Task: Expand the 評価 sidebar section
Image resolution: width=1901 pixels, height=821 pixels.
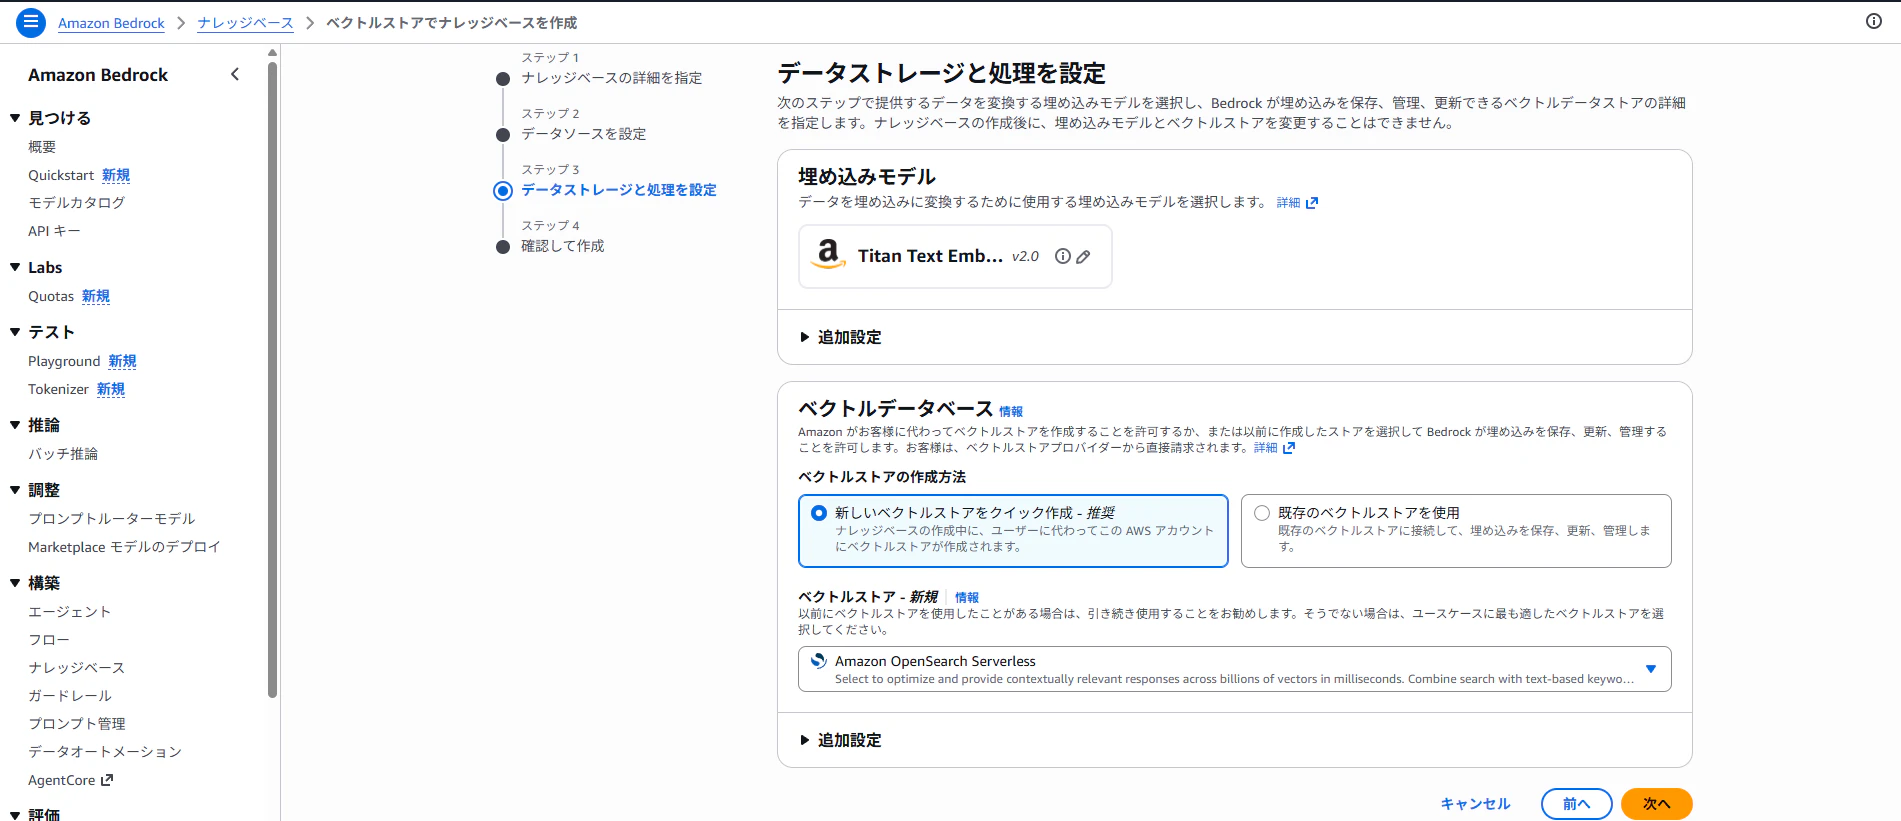Action: [x=15, y=815]
